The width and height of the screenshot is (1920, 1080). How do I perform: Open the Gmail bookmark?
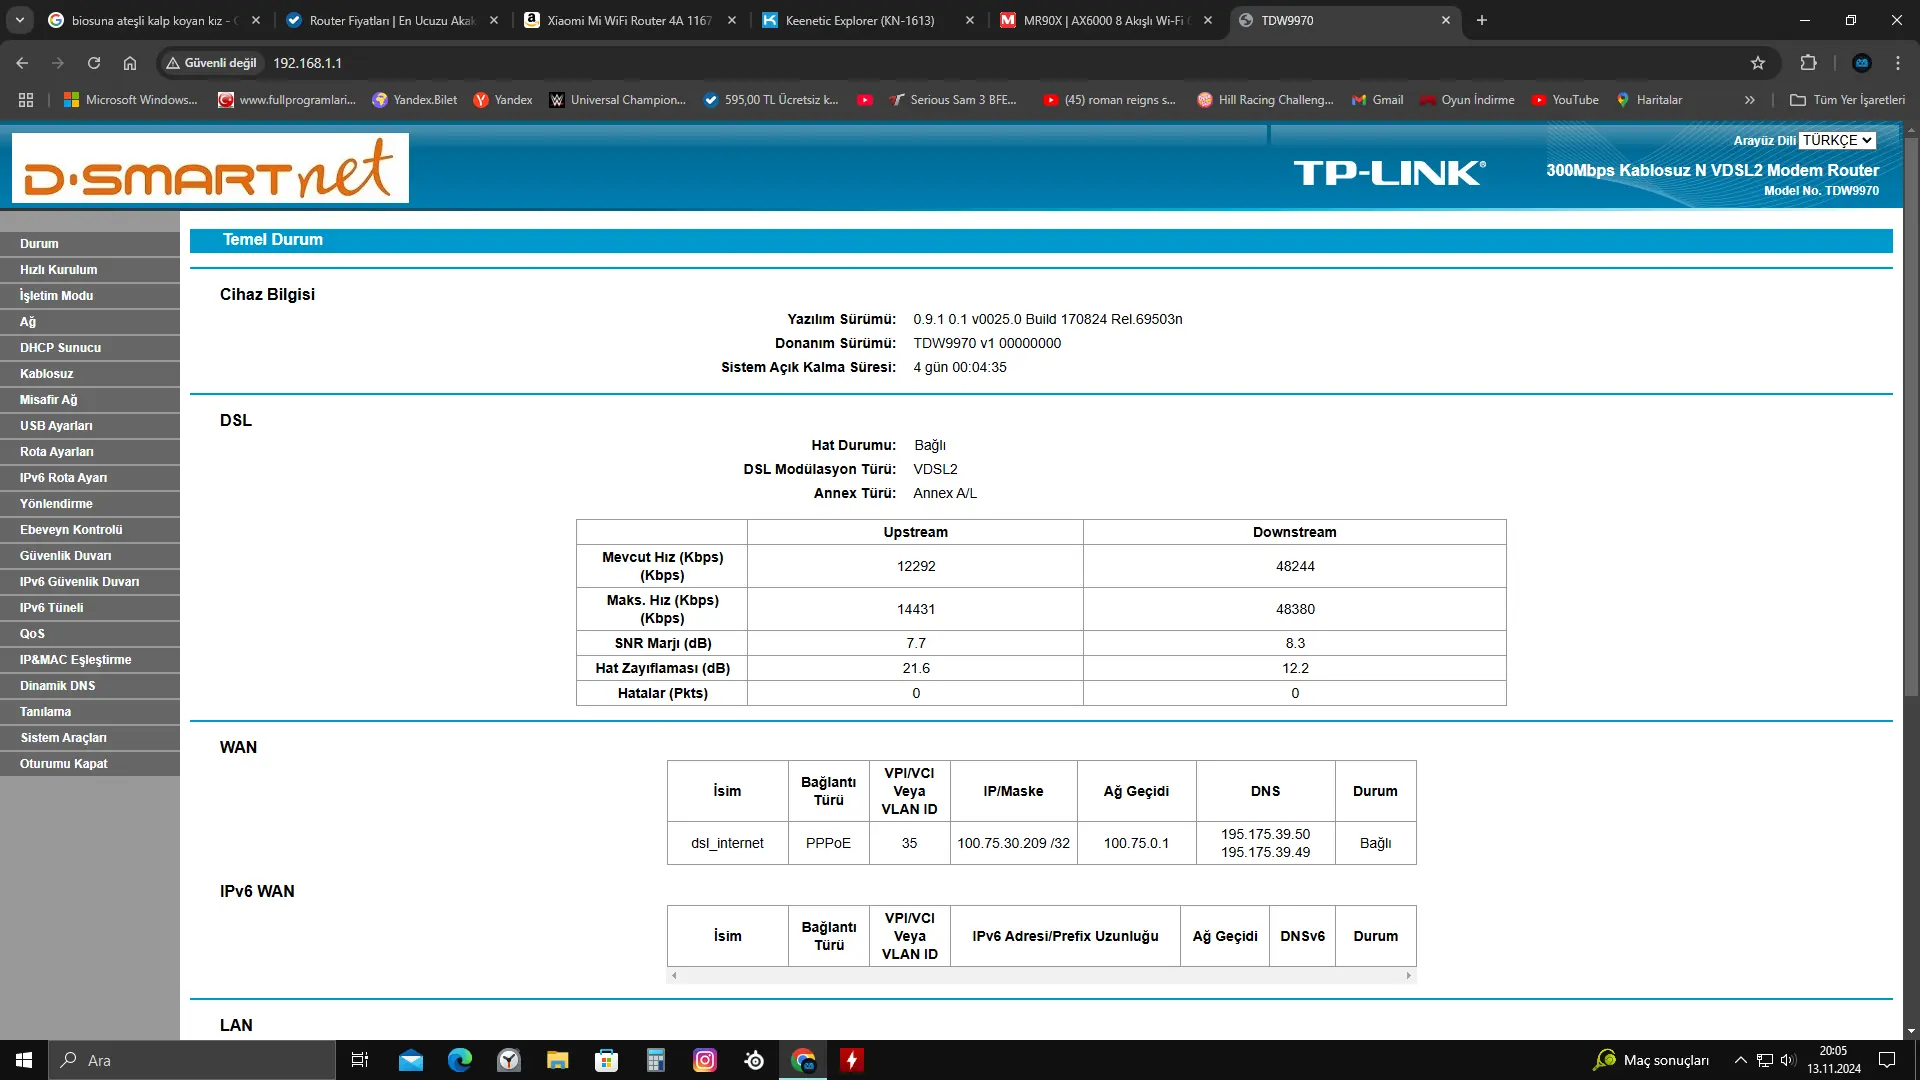coord(1377,100)
